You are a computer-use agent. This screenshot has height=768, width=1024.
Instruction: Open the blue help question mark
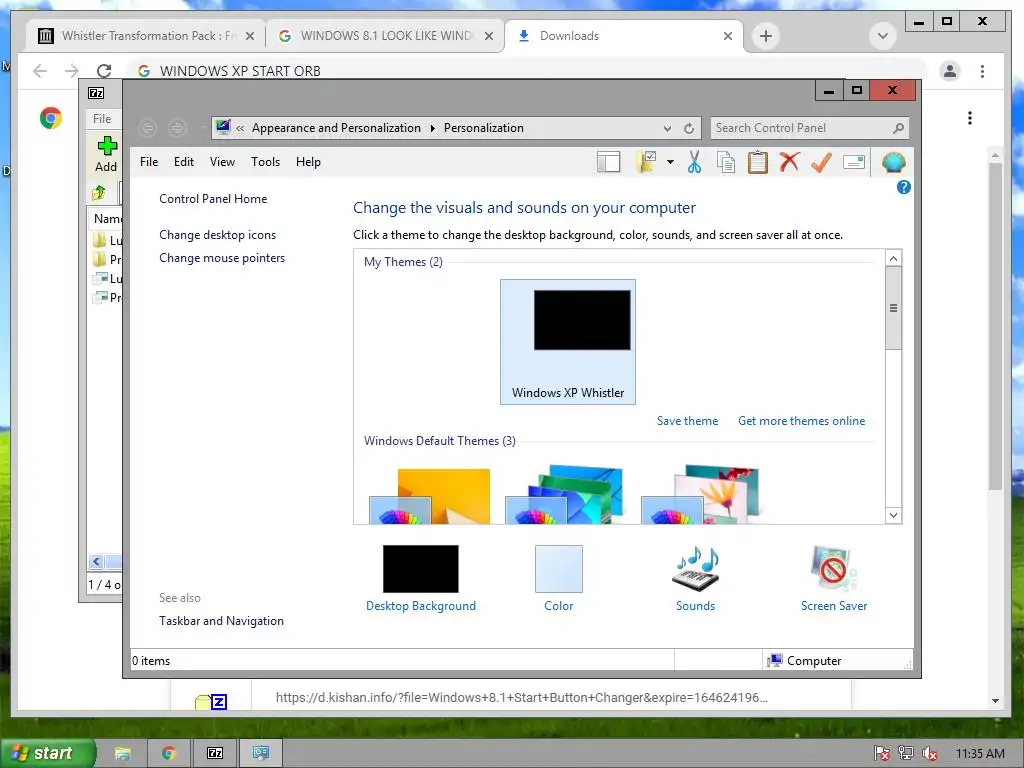pos(904,187)
